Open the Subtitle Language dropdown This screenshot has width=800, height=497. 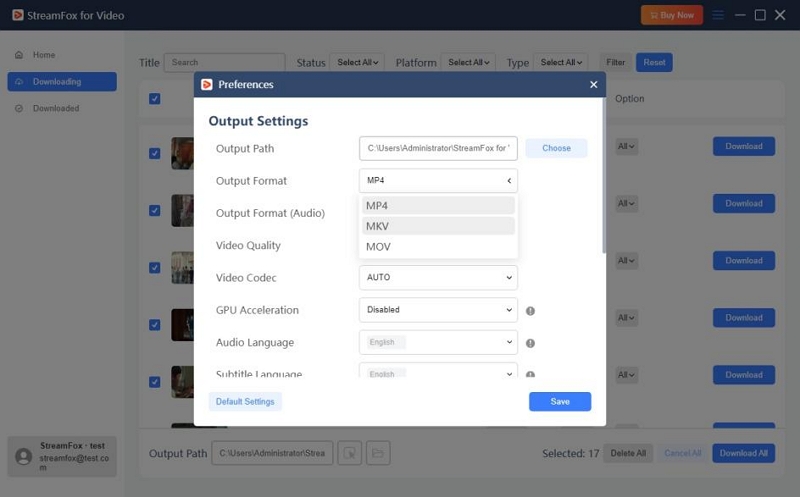click(x=438, y=372)
